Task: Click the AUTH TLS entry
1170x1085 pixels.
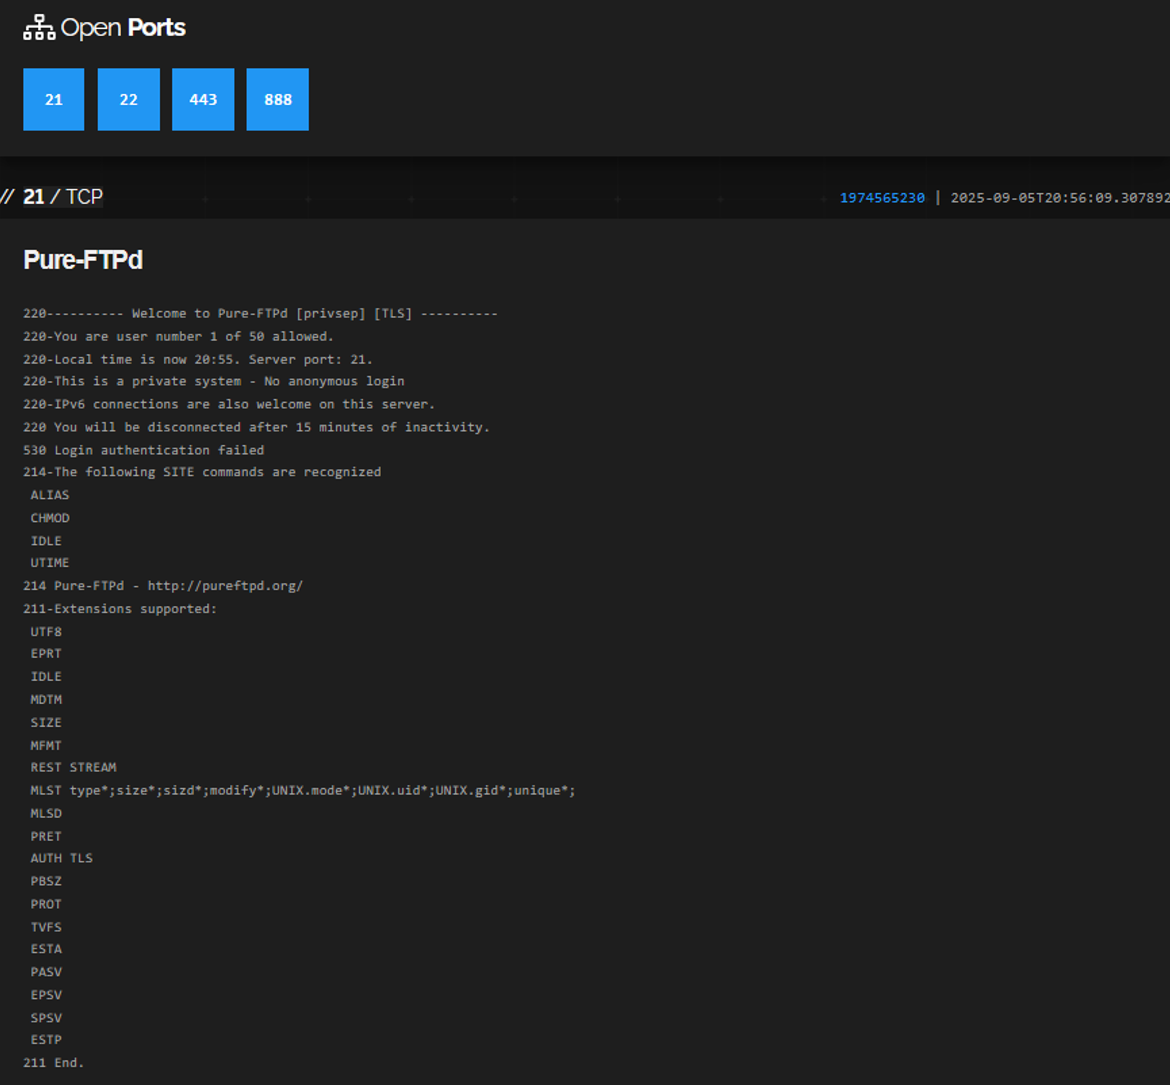Action: coord(62,858)
